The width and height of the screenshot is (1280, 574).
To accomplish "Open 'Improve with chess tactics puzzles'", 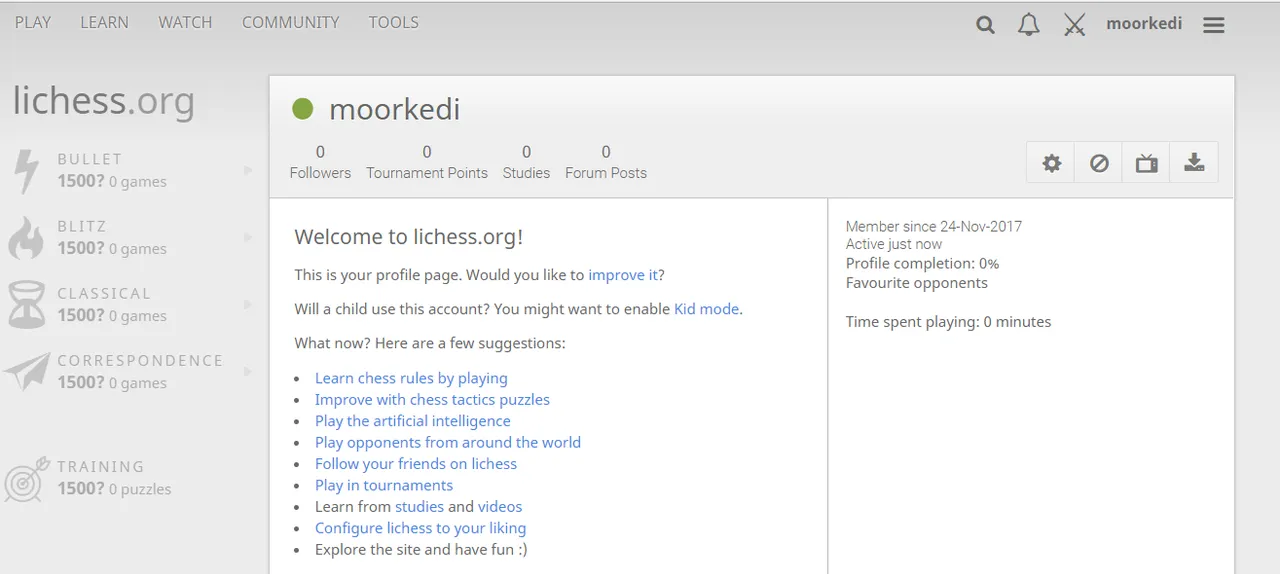I will [x=432, y=399].
